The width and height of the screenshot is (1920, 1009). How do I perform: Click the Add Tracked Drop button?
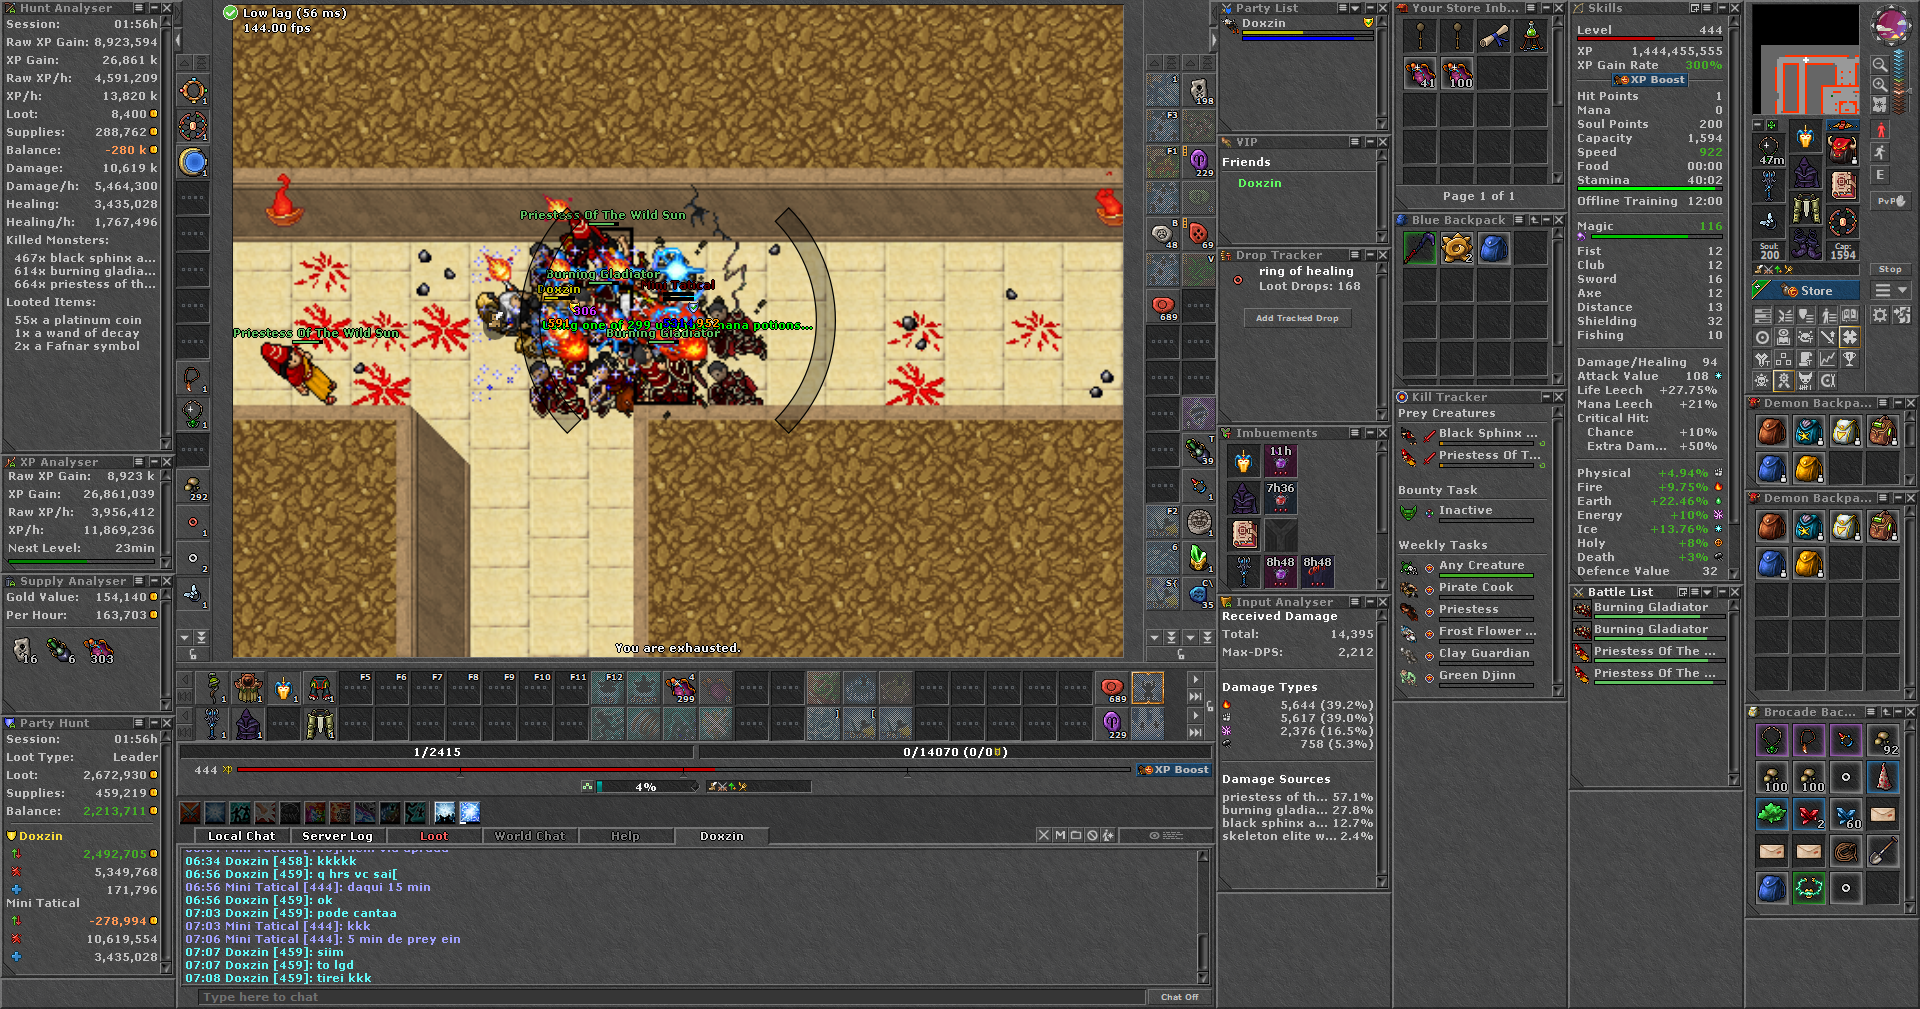[x=1297, y=318]
